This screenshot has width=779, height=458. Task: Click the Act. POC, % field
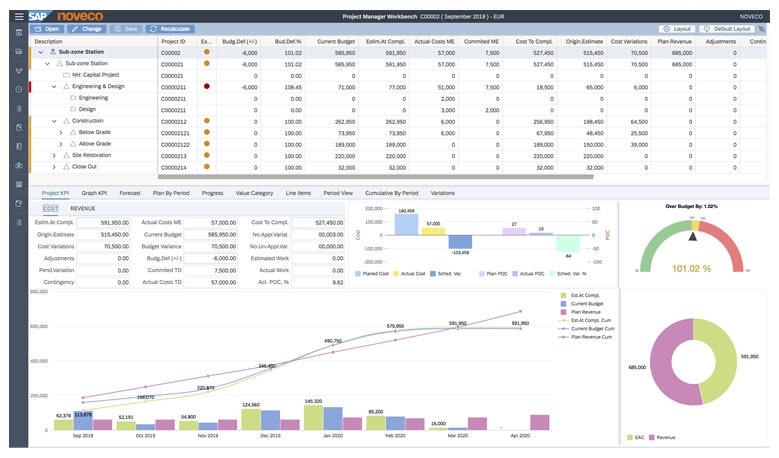(318, 282)
